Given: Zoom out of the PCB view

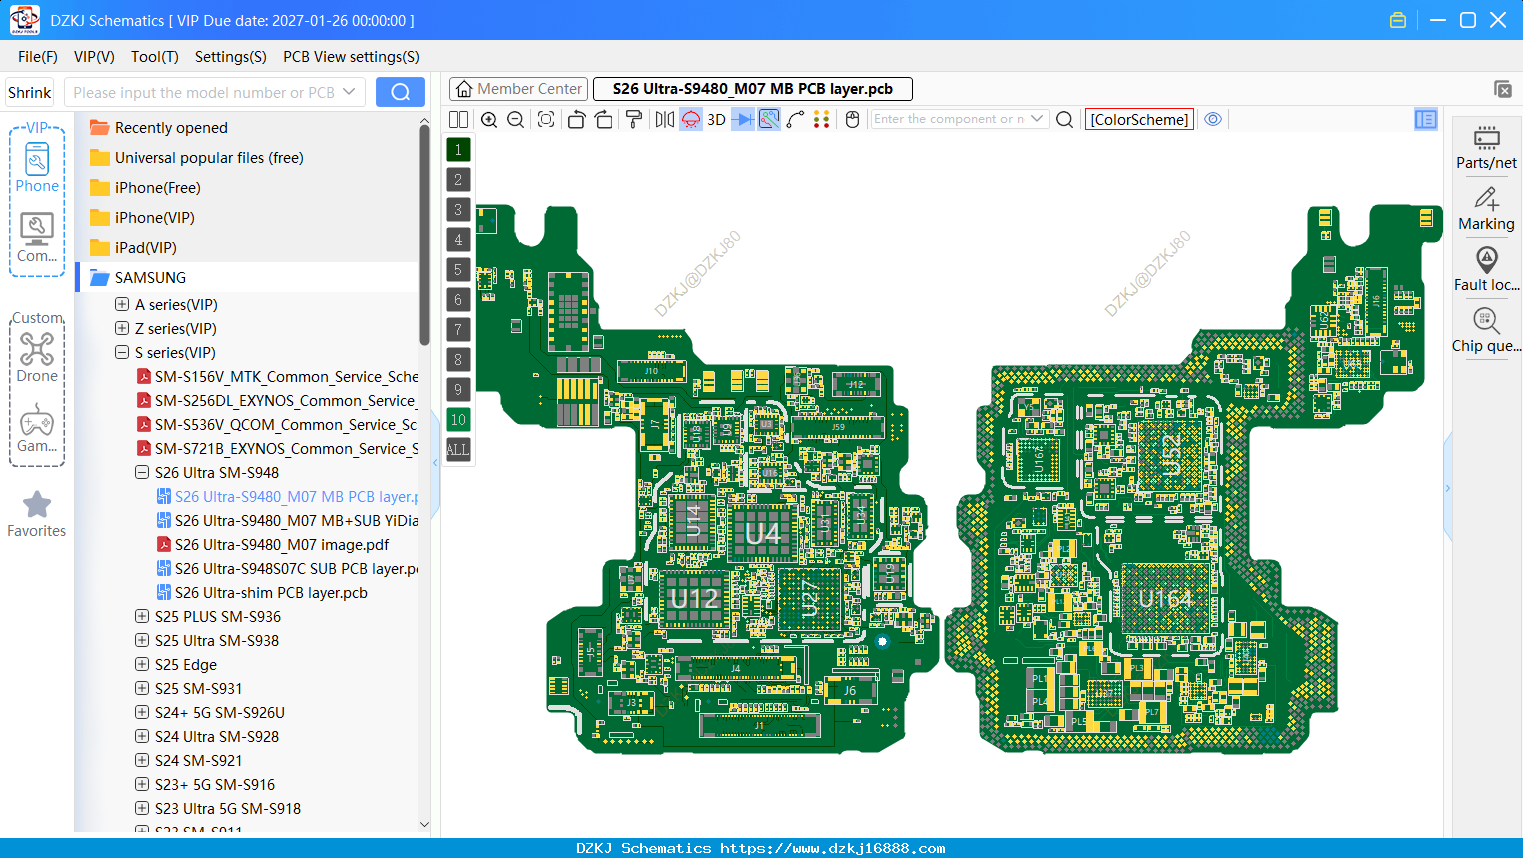Looking at the screenshot, I should (x=516, y=119).
